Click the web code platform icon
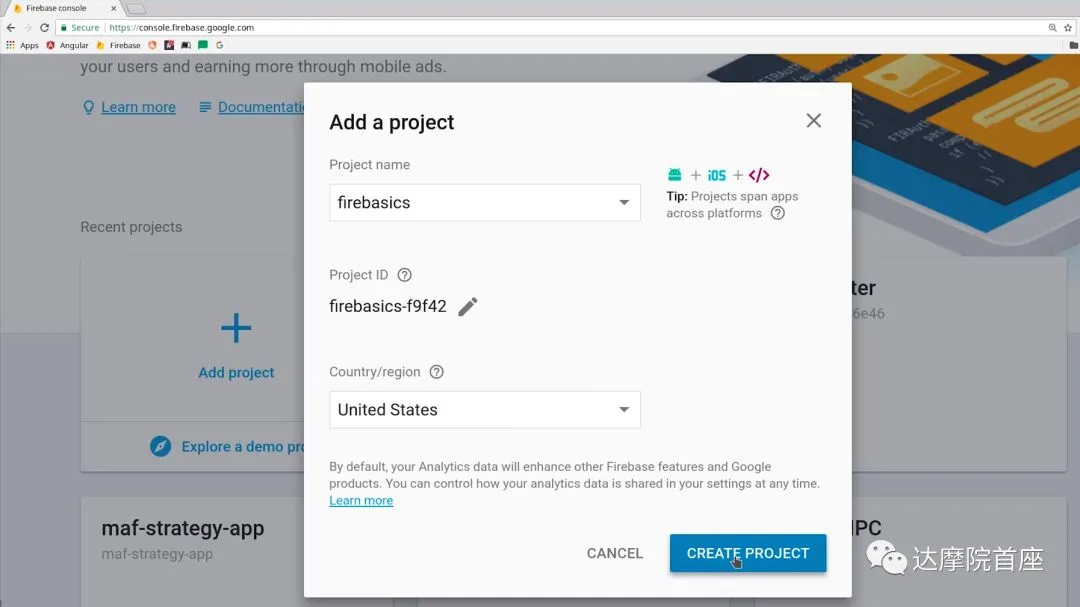Image resolution: width=1080 pixels, height=607 pixels. (759, 175)
